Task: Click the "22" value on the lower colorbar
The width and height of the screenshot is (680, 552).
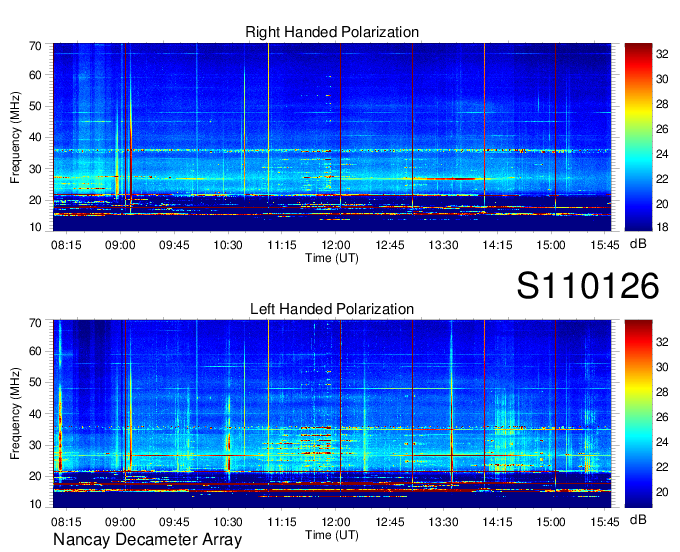Action: pyautogui.click(x=662, y=467)
